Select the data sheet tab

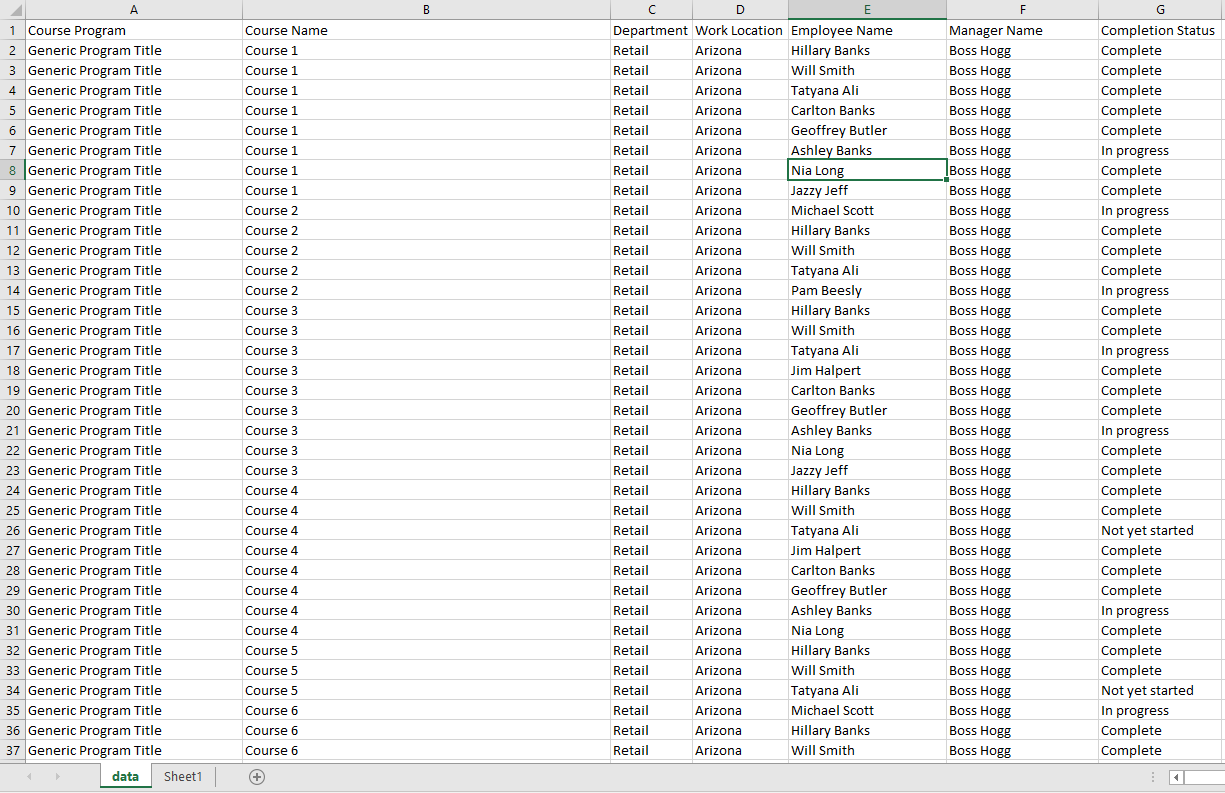click(x=126, y=777)
